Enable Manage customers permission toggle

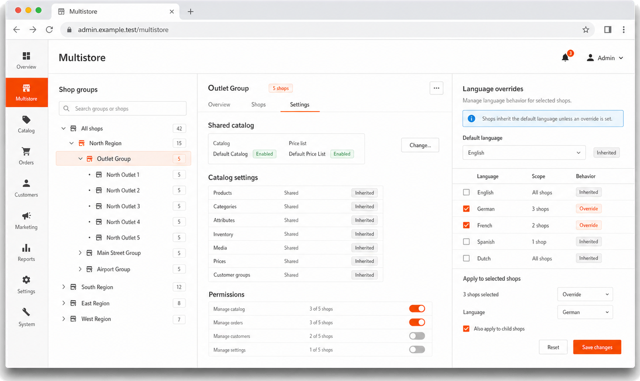(417, 336)
